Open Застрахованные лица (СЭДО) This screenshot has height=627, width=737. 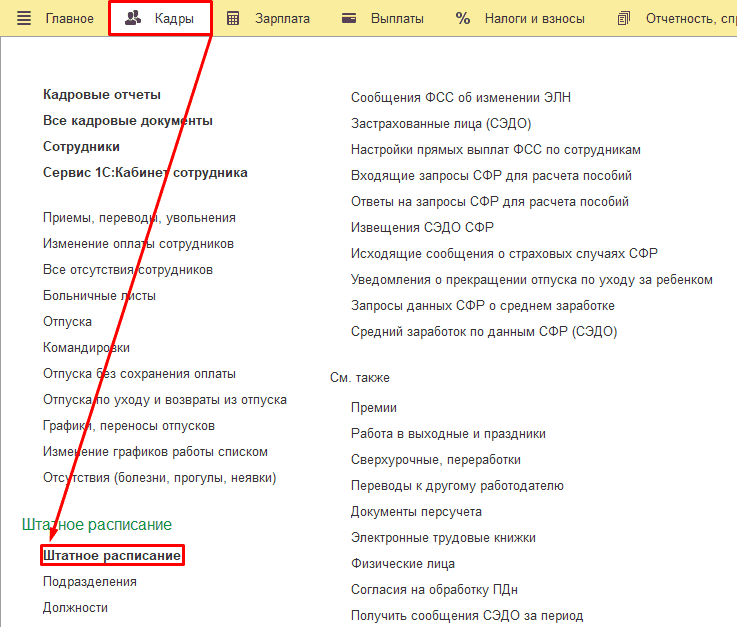pos(441,123)
